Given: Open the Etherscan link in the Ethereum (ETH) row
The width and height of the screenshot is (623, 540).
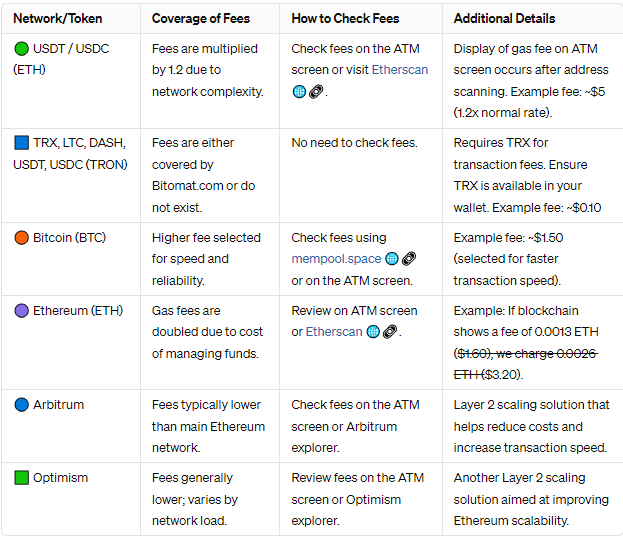Looking at the screenshot, I should (x=333, y=332).
